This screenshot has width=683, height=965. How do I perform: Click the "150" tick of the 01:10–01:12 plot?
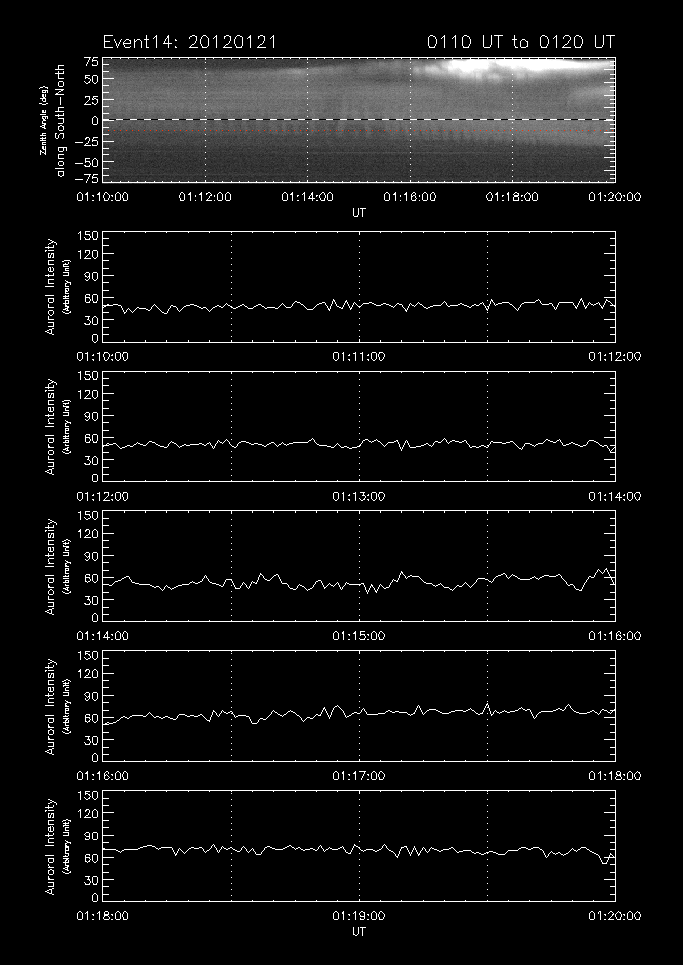(87, 236)
